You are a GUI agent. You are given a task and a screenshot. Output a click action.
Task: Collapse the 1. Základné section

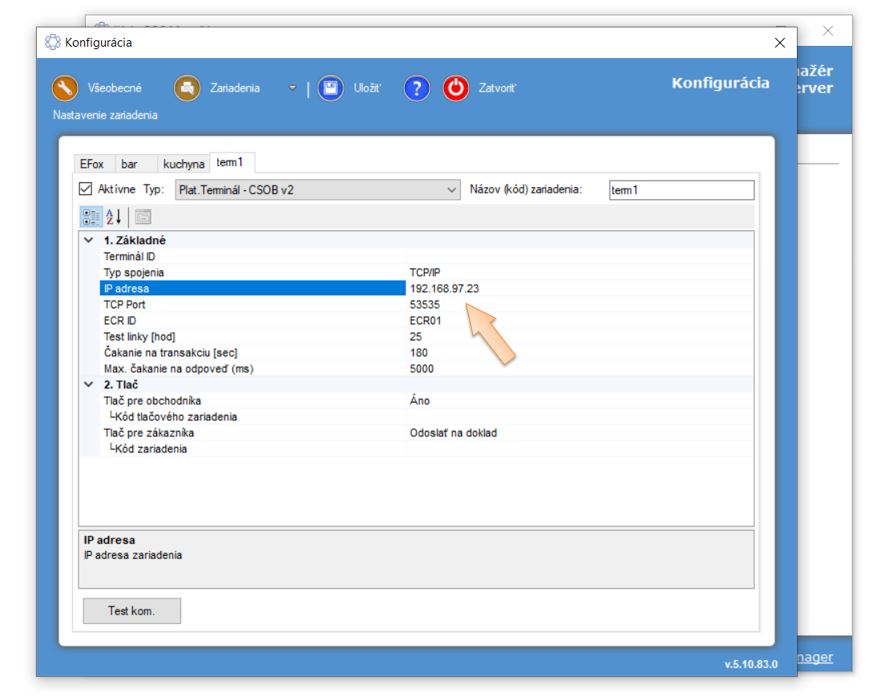[x=89, y=241]
